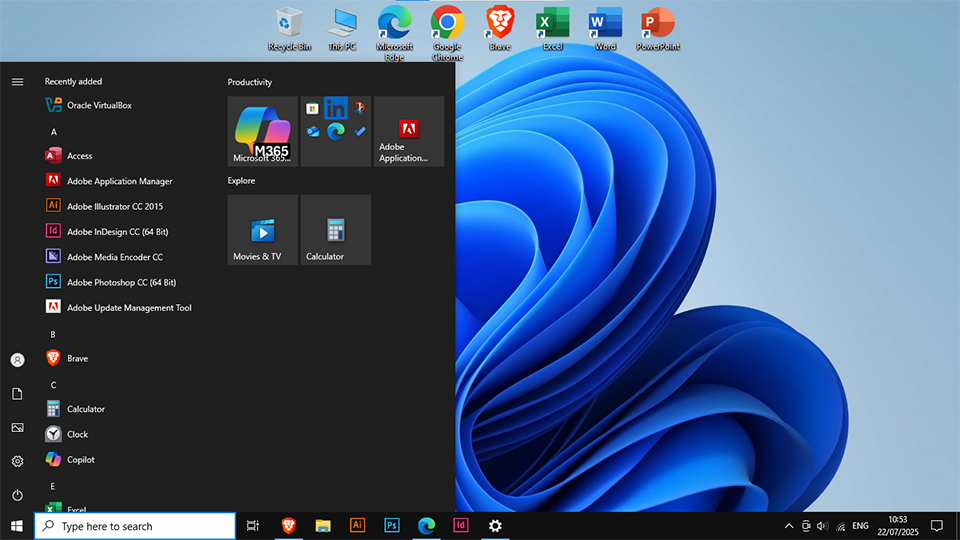
Task: Switch to Illustrator on the taskbar
Action: [358, 526]
